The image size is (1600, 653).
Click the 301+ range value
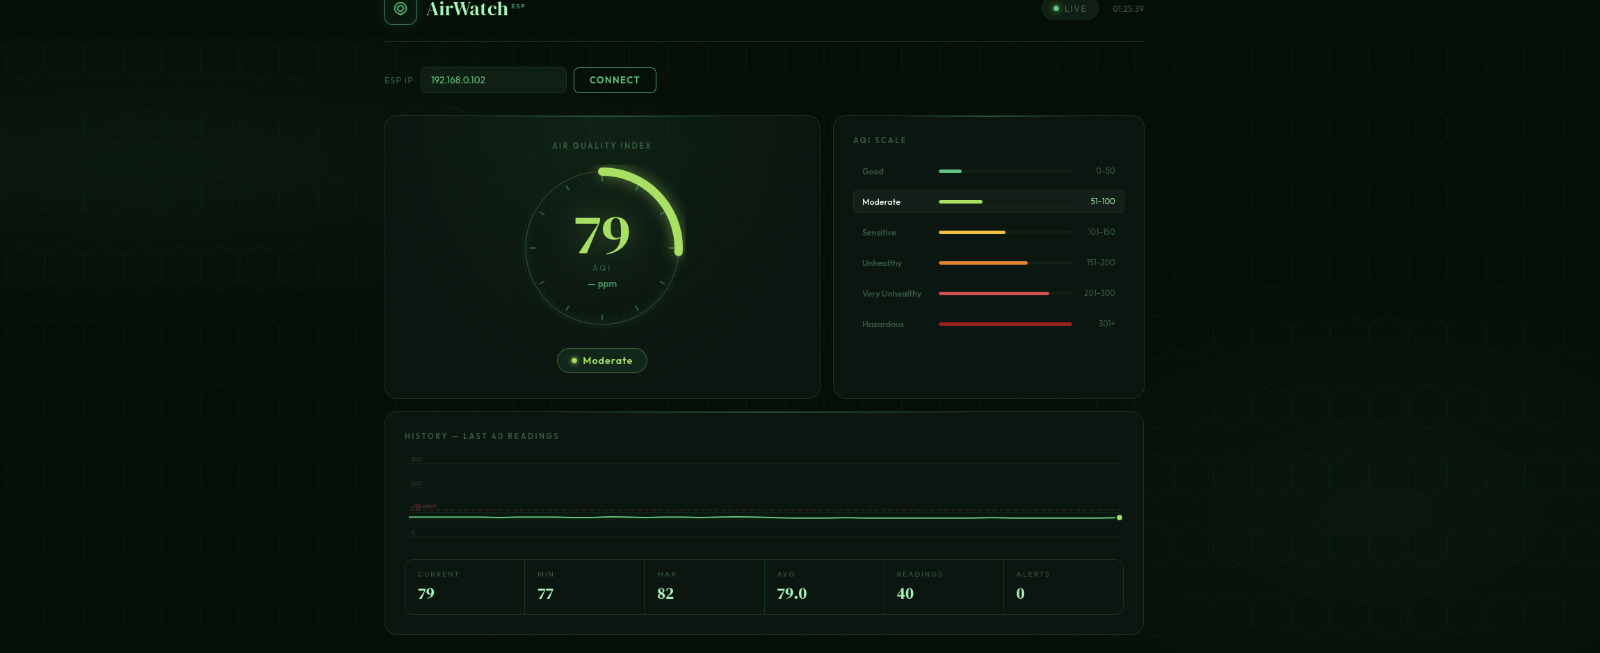[x=1107, y=324]
